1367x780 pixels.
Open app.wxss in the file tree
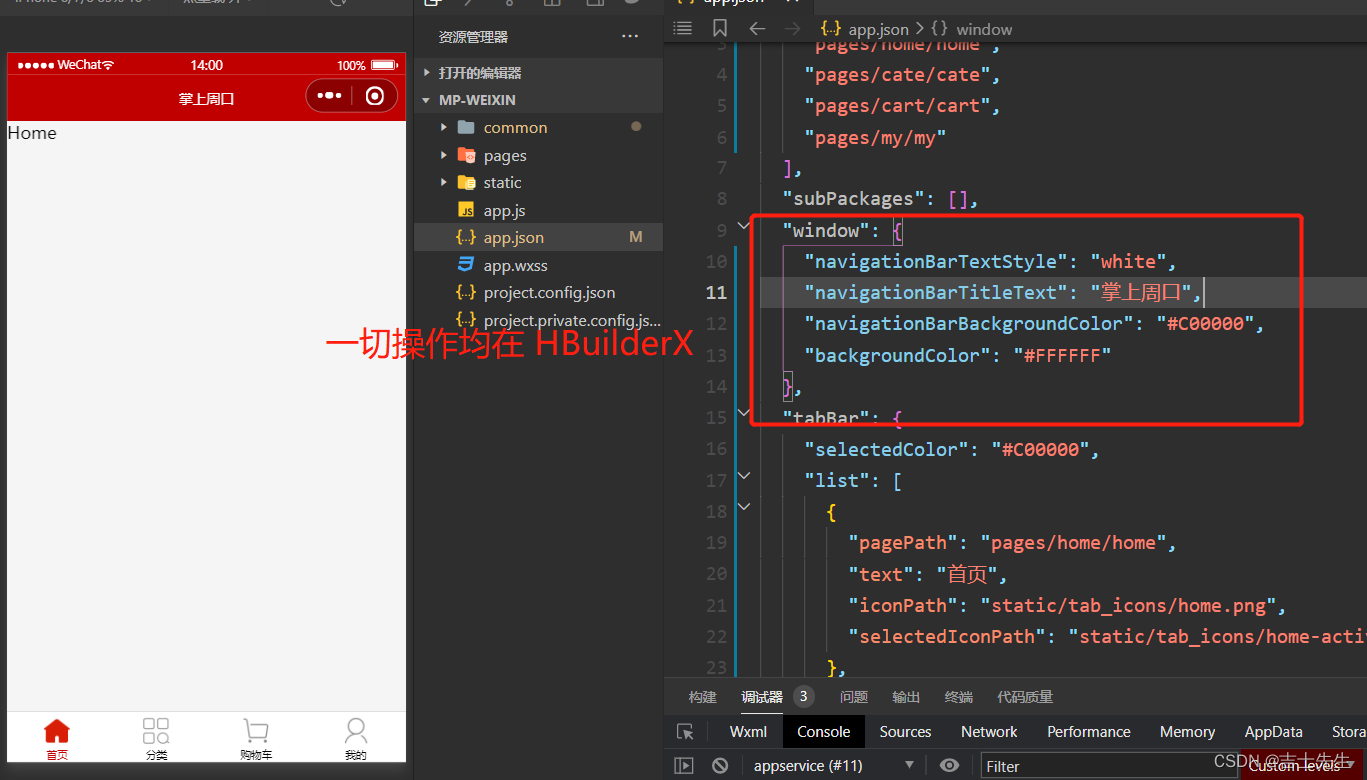[x=538, y=265]
